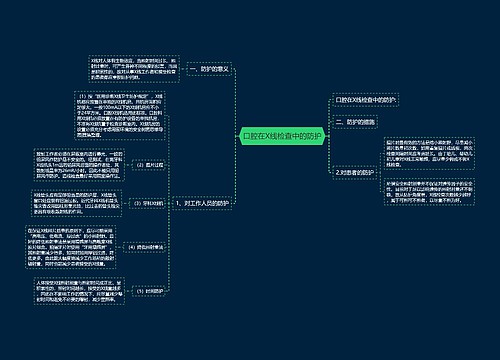Click the note box beside (5) 时间防护

pyautogui.click(x=79, y=291)
